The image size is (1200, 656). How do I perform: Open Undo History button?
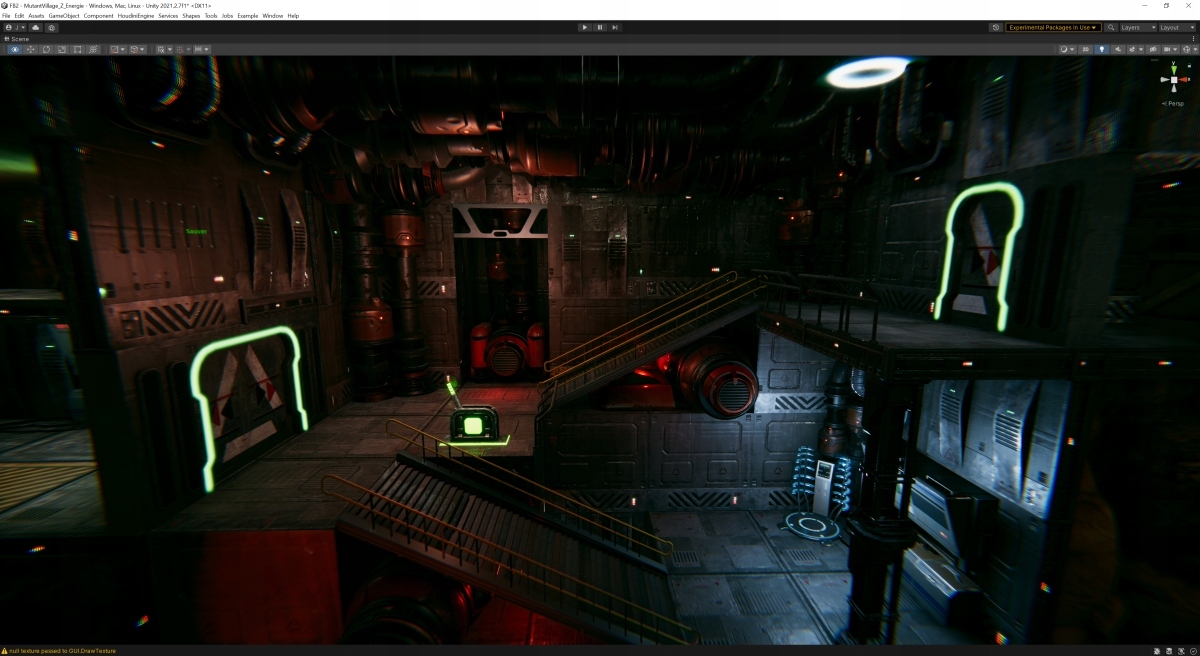995,28
